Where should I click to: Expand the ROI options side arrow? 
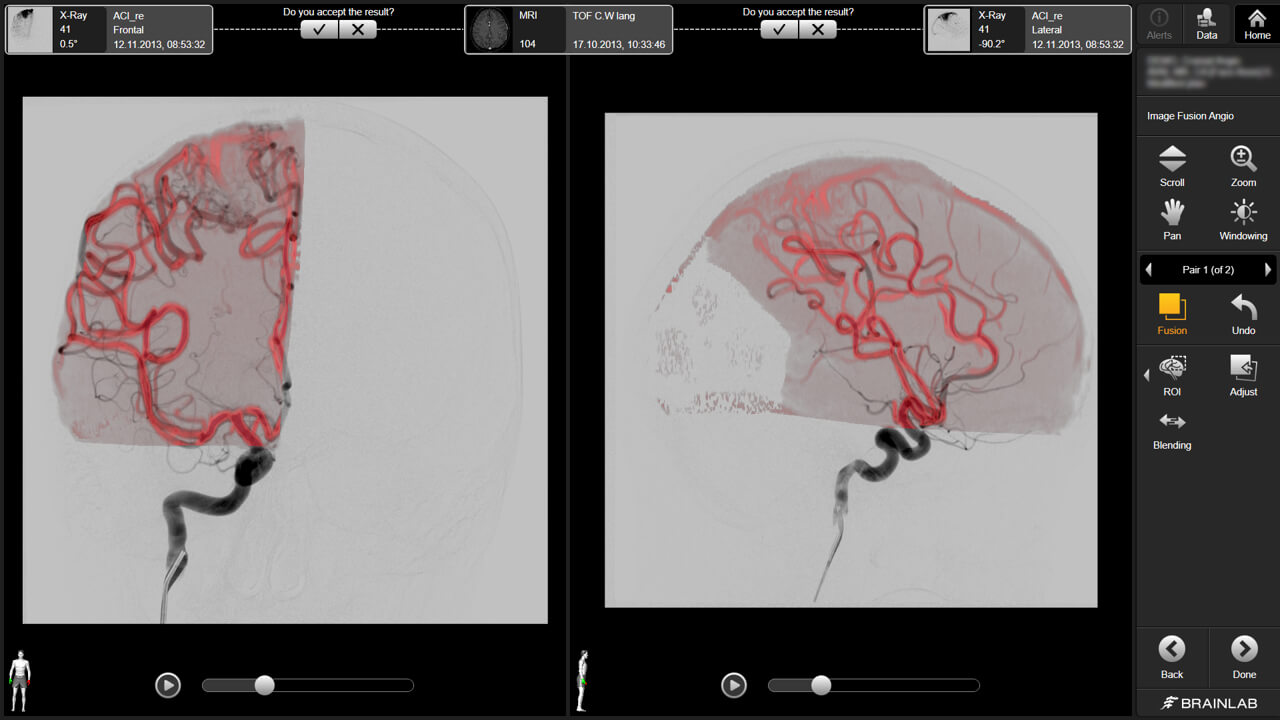(x=1147, y=375)
